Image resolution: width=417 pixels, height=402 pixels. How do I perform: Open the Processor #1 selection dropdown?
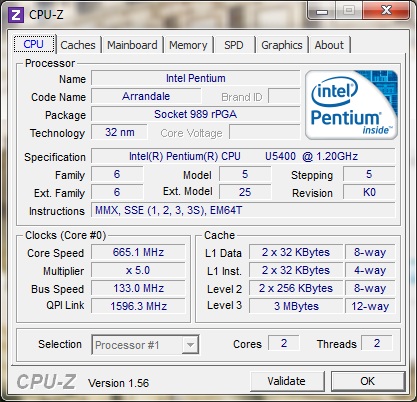click(x=145, y=345)
